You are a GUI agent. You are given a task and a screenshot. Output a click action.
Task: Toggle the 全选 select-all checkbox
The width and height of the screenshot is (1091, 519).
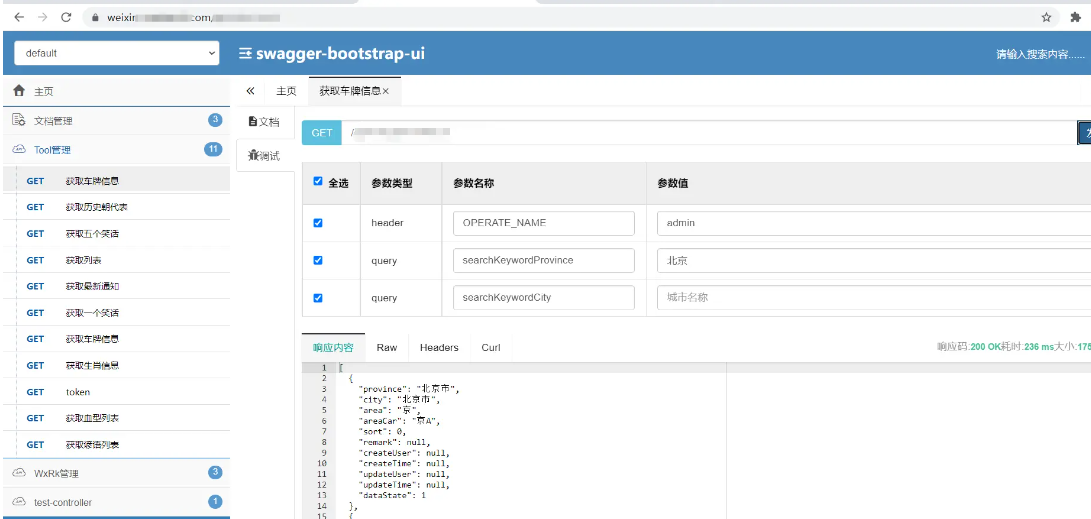coord(318,182)
